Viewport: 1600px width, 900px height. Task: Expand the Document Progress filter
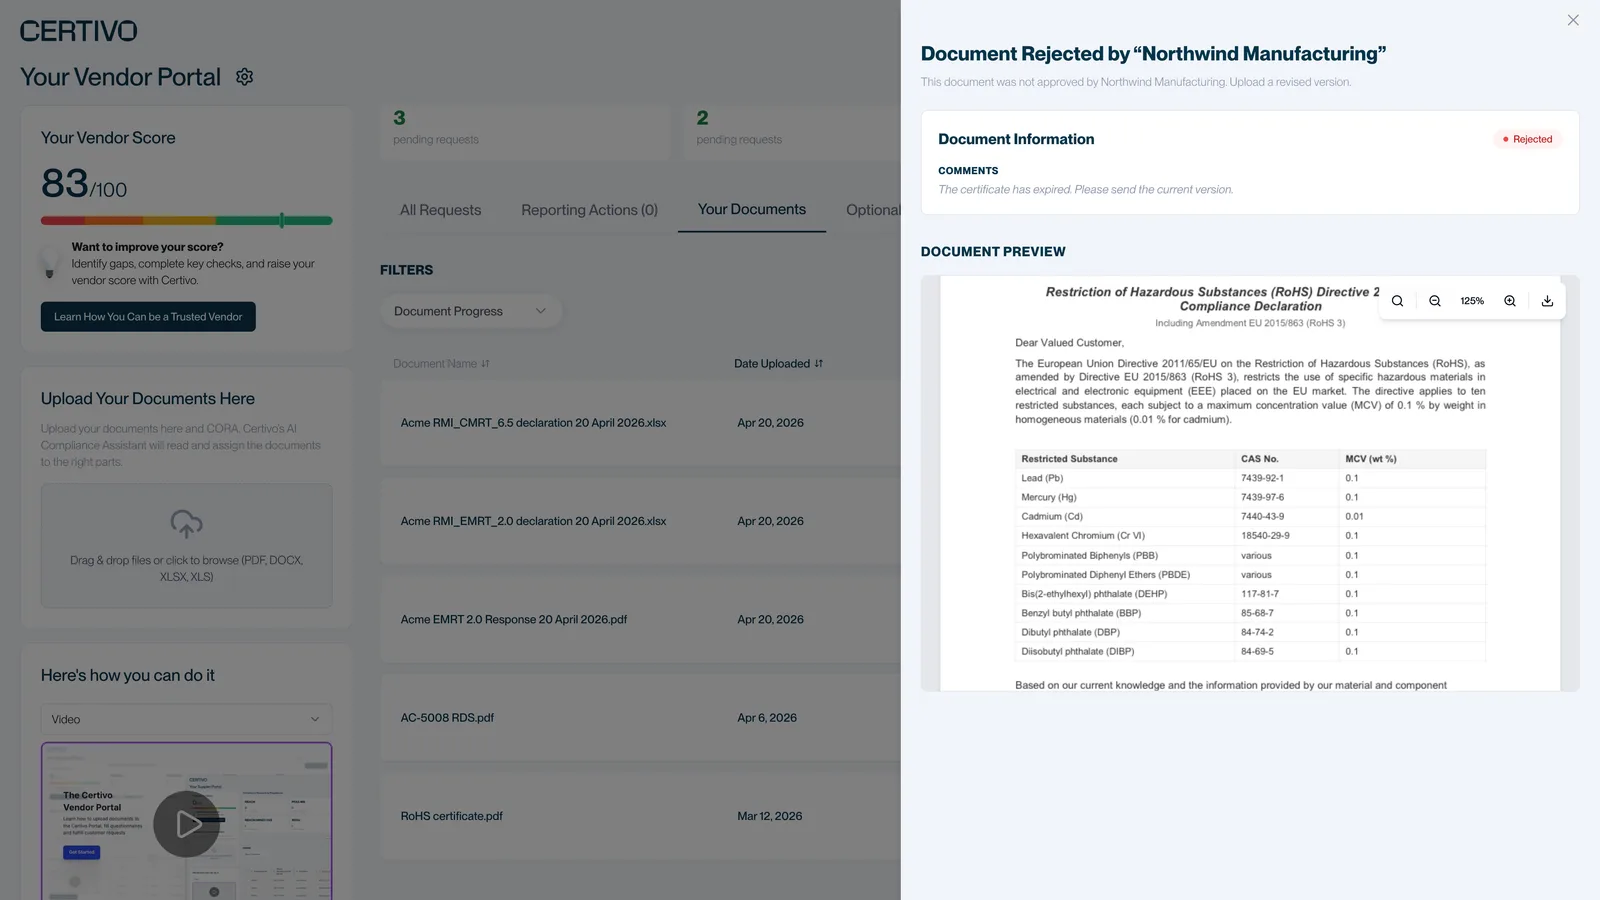[x=471, y=311]
